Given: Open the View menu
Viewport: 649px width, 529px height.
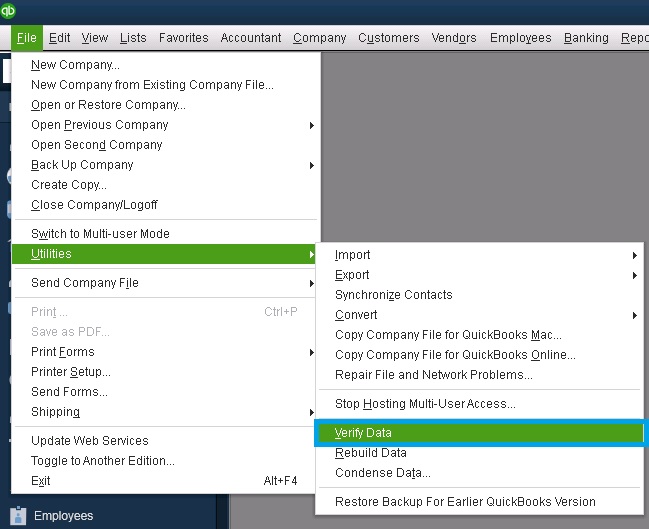Looking at the screenshot, I should [x=95, y=38].
